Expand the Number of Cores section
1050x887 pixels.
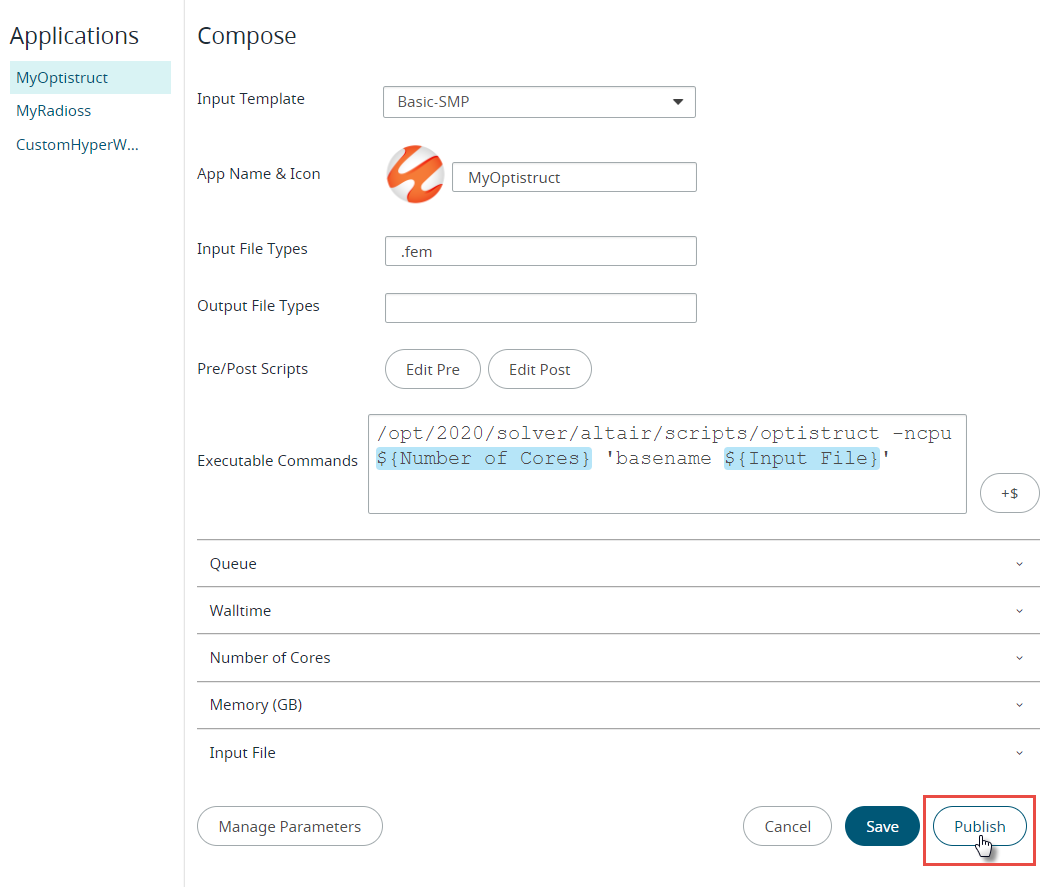[618, 658]
